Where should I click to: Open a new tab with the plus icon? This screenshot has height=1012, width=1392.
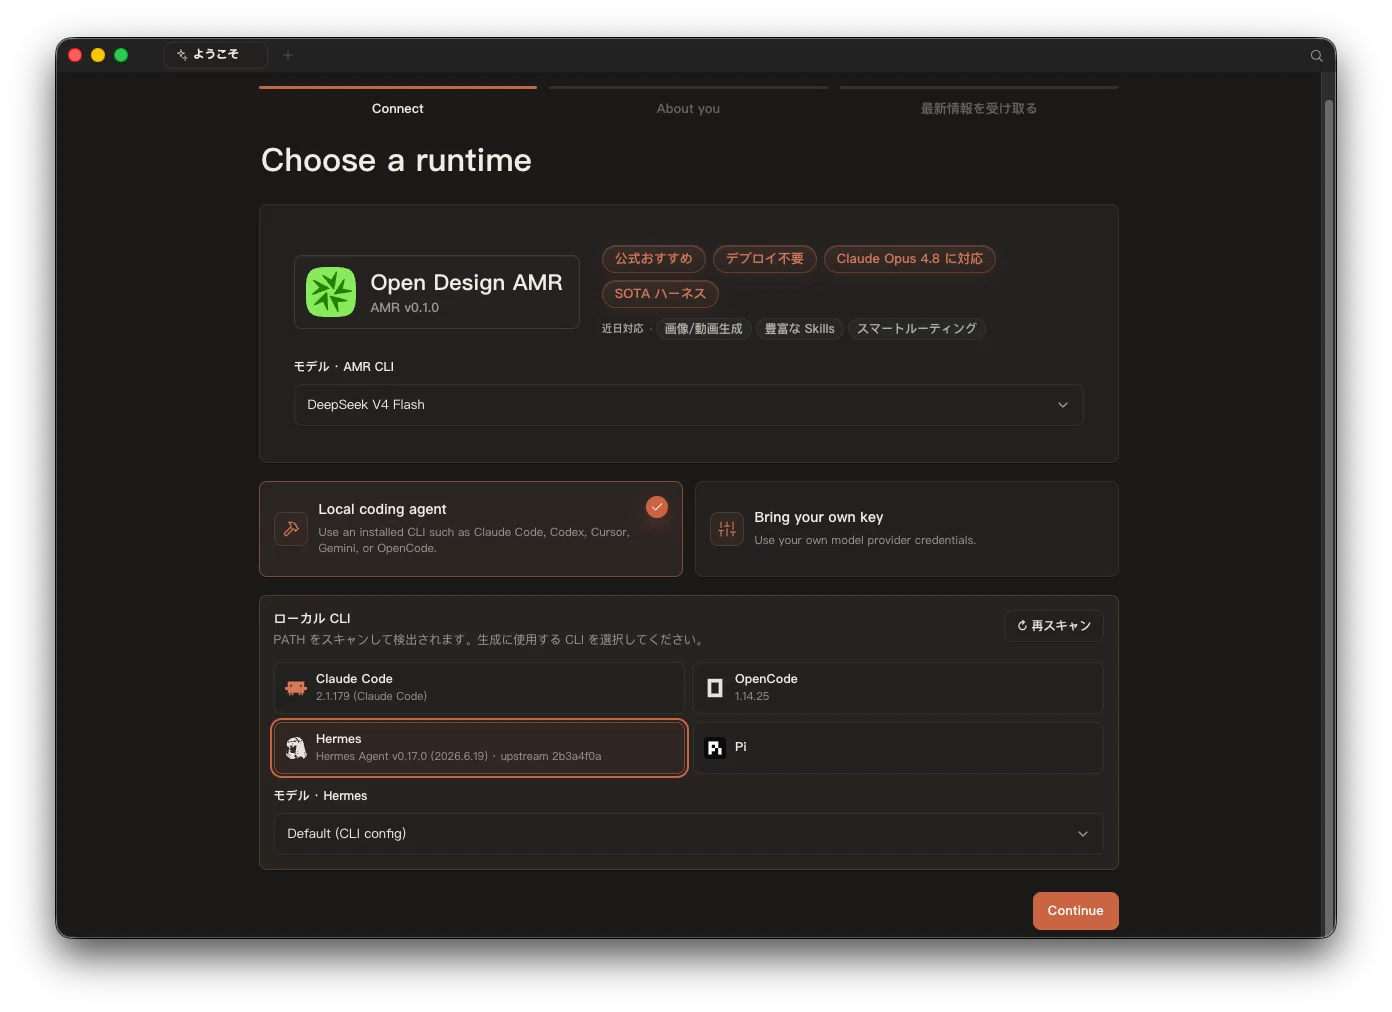(288, 55)
